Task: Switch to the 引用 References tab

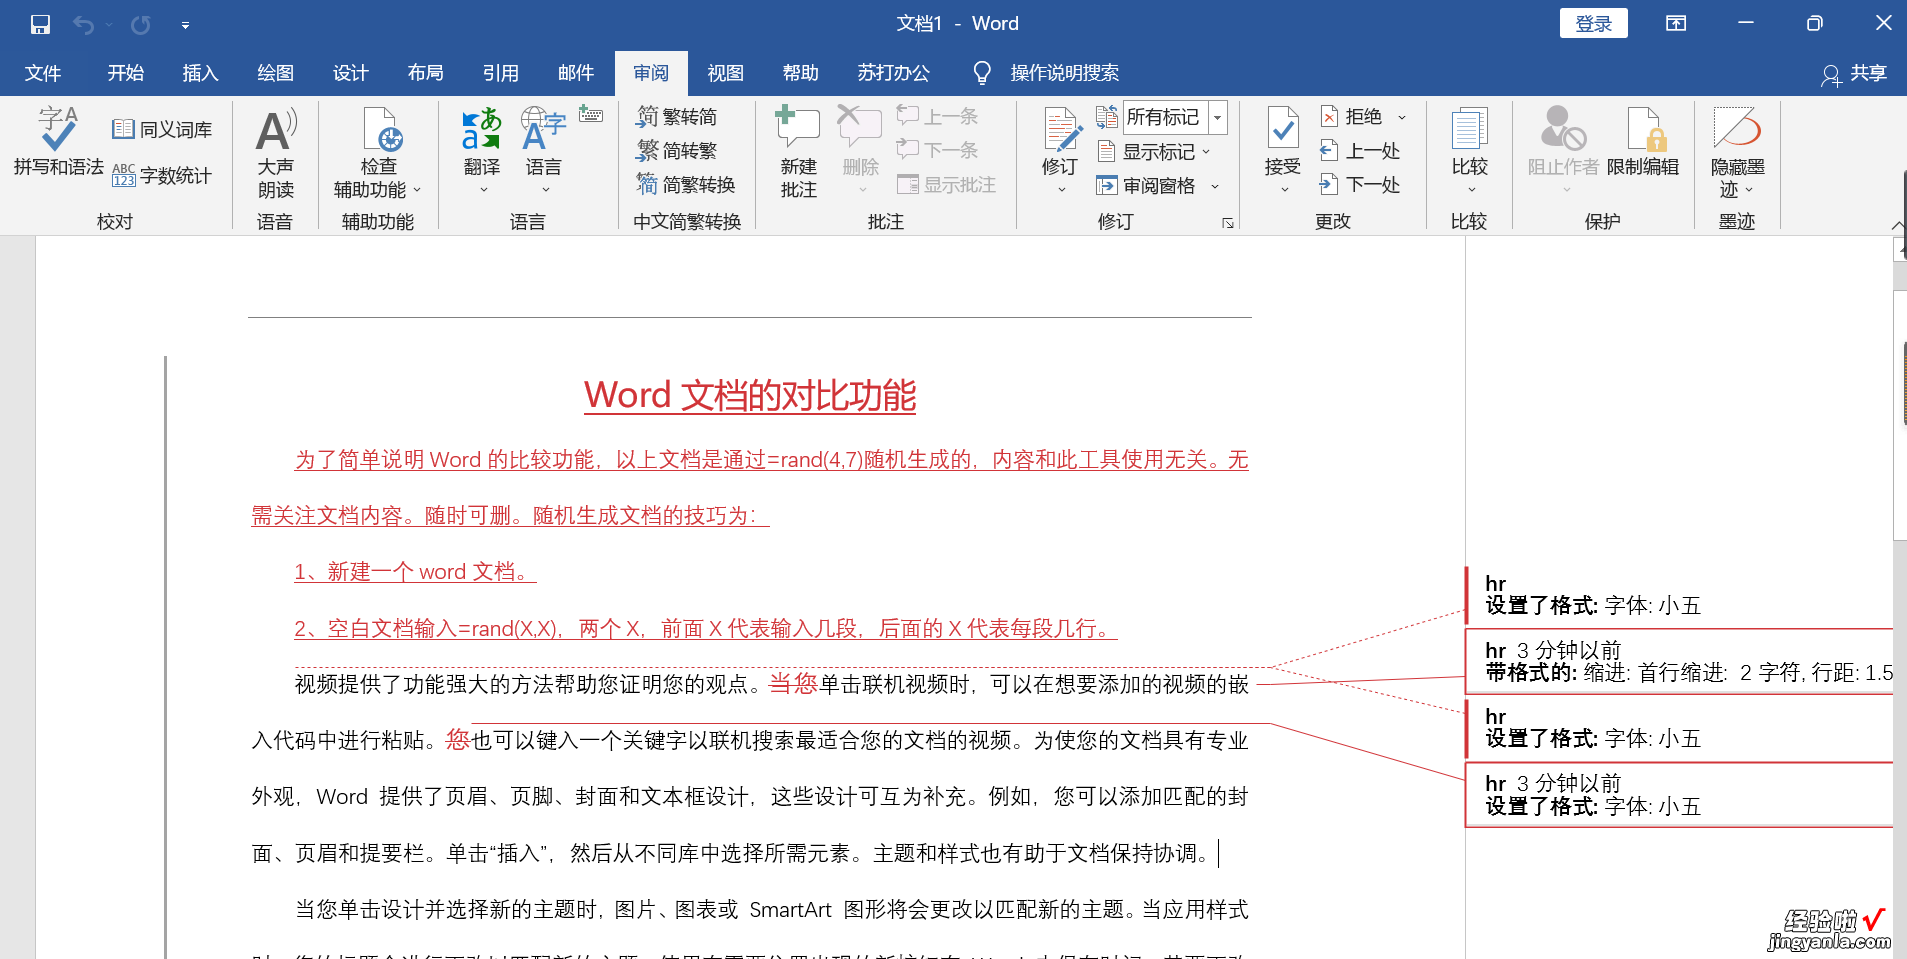Action: pos(500,73)
